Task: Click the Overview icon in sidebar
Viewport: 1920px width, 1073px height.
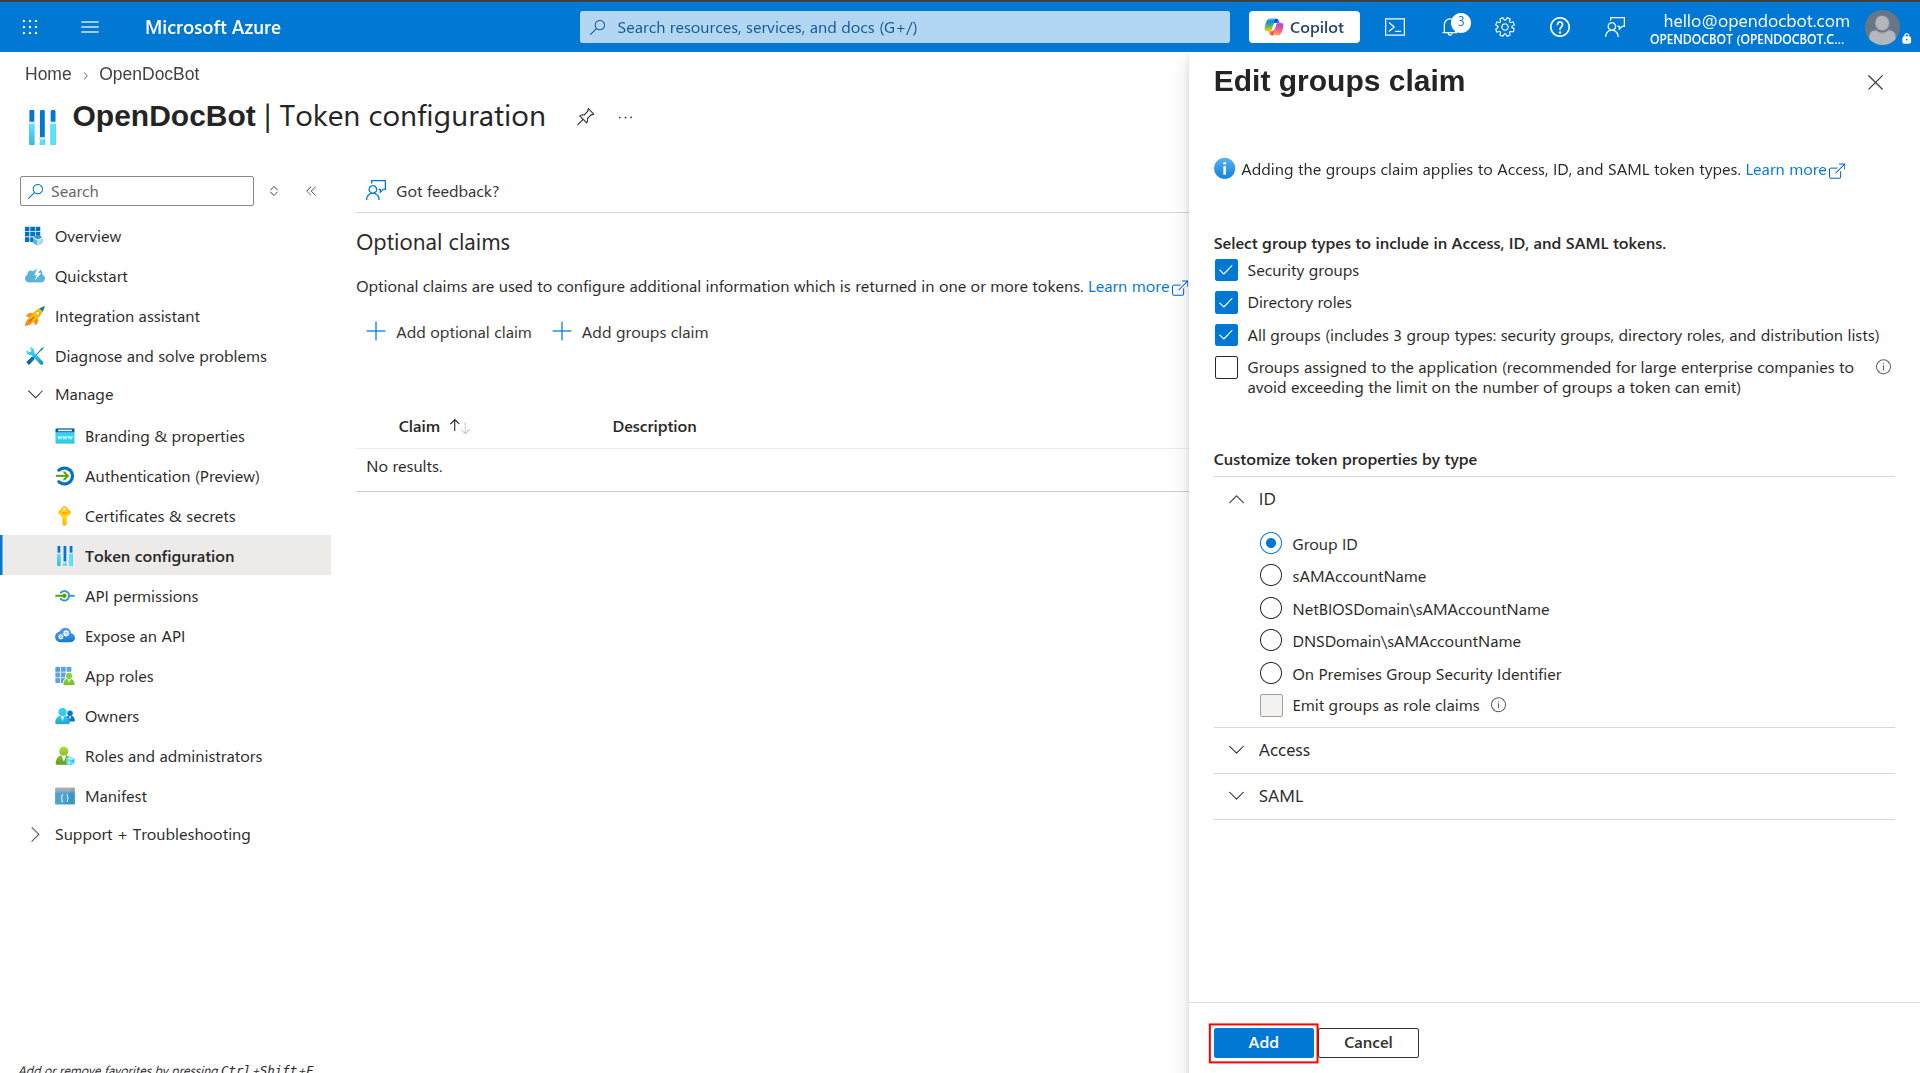Action: click(x=34, y=236)
